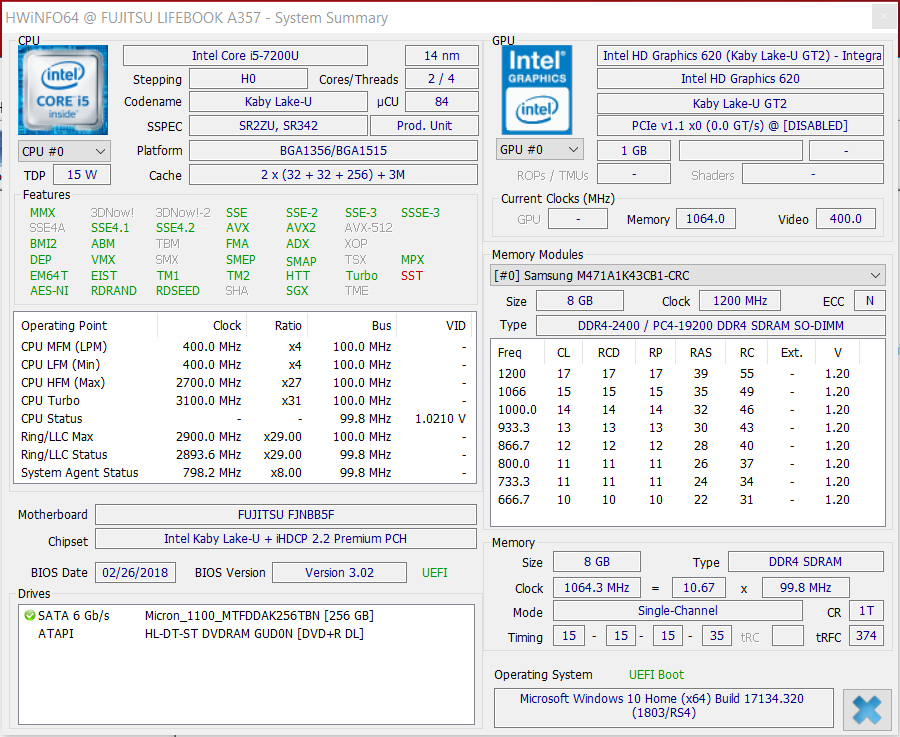
Task: Click the DDR4 SDRAM memory type field
Action: coord(805,562)
